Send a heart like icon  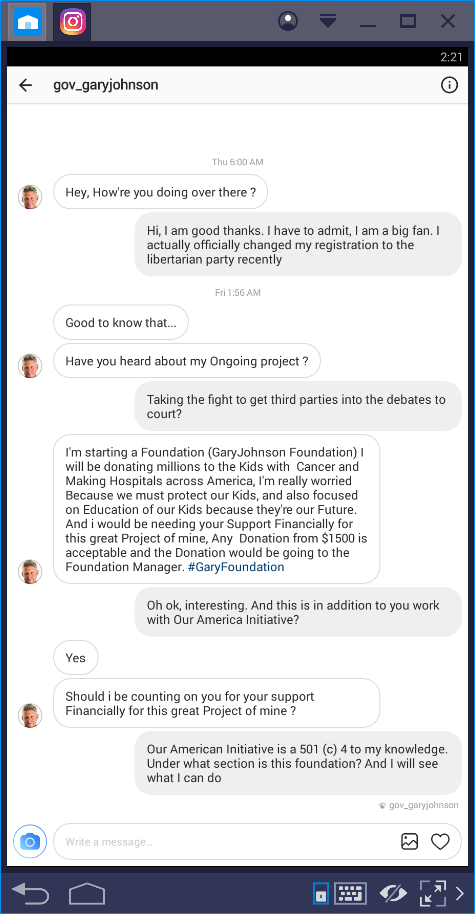click(x=440, y=841)
